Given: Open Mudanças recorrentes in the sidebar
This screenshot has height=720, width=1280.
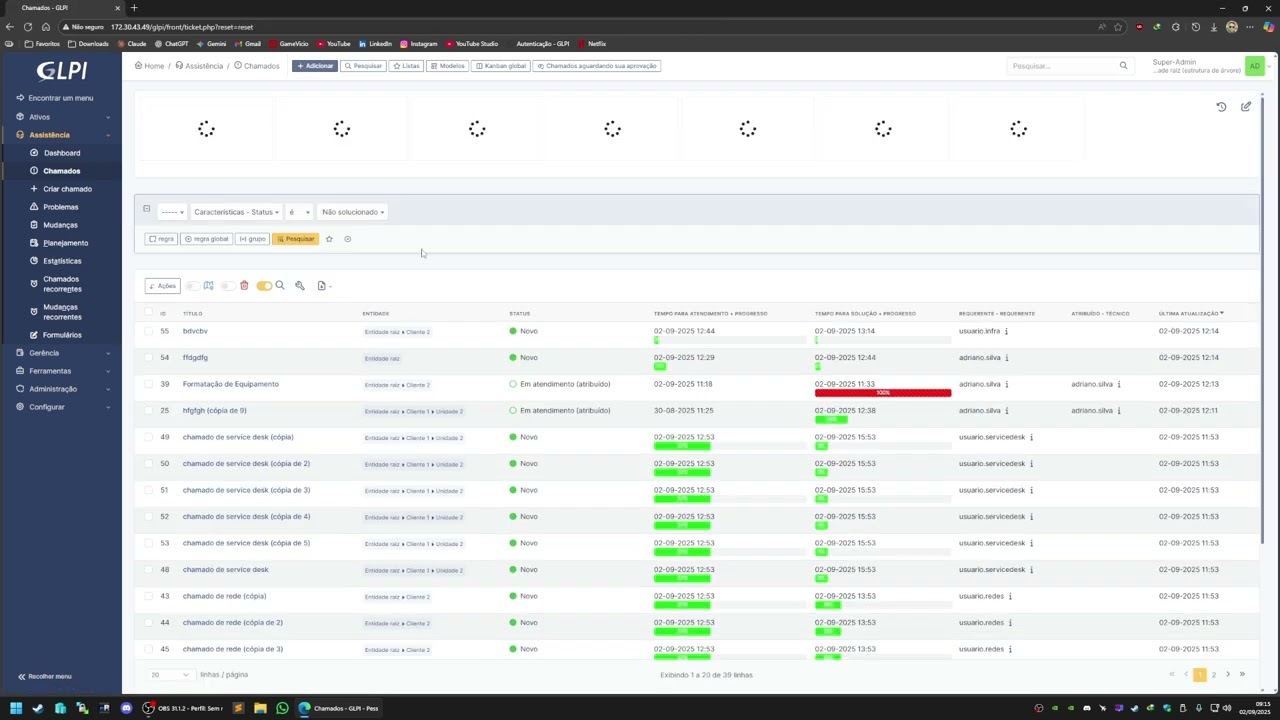Looking at the screenshot, I should pos(61,312).
